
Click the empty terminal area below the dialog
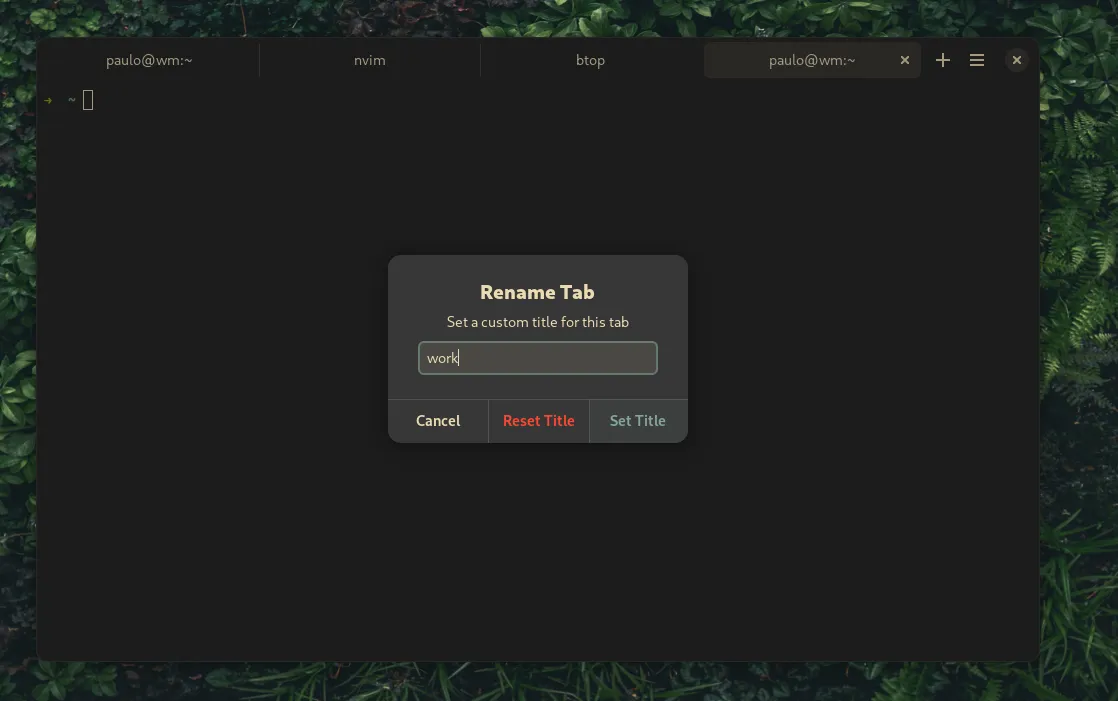pos(537,560)
